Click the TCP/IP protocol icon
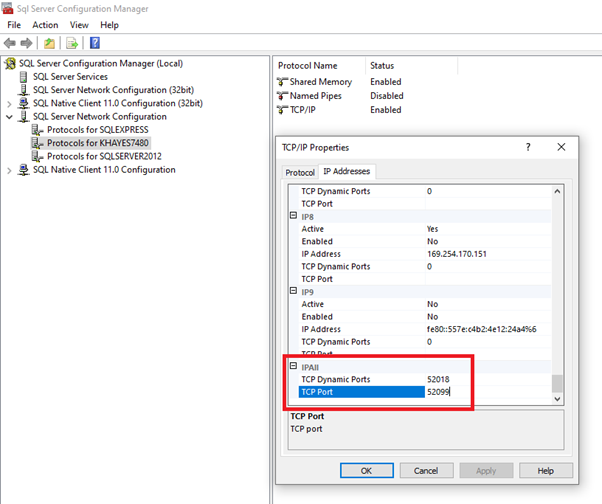 tap(282, 110)
